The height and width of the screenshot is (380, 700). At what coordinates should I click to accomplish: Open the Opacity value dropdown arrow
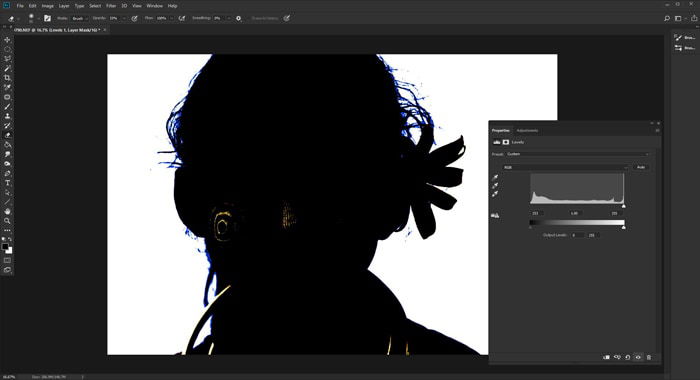coord(124,18)
